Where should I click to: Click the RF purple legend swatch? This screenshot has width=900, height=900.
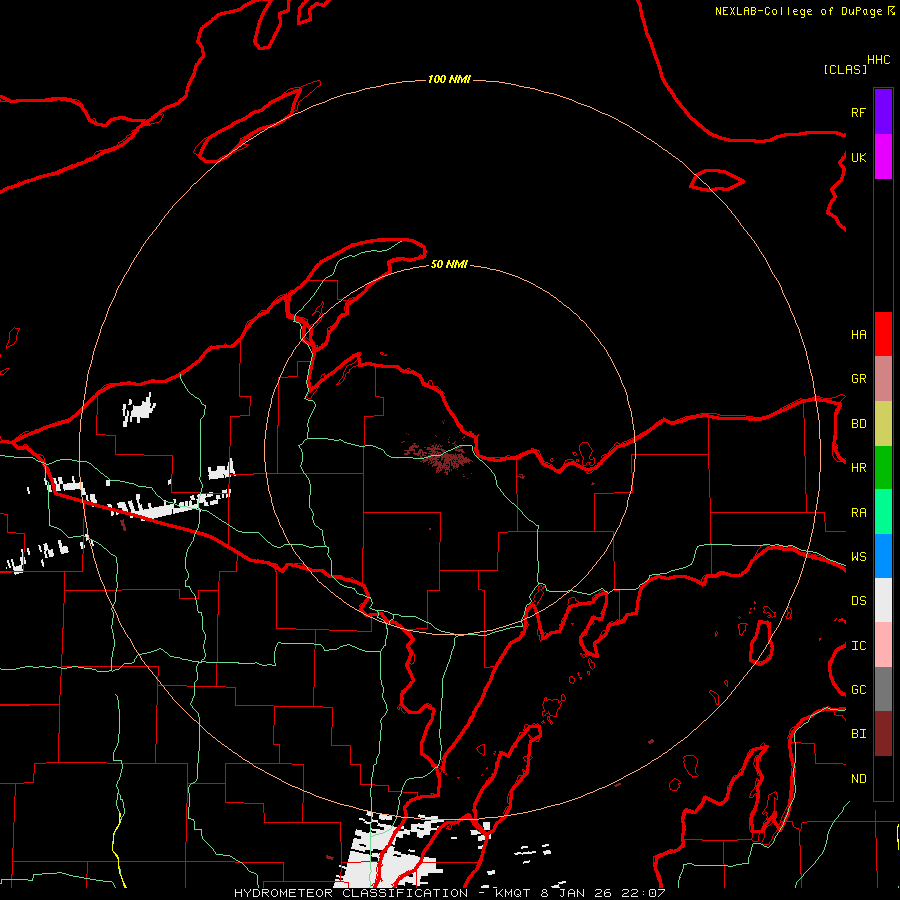[x=883, y=112]
